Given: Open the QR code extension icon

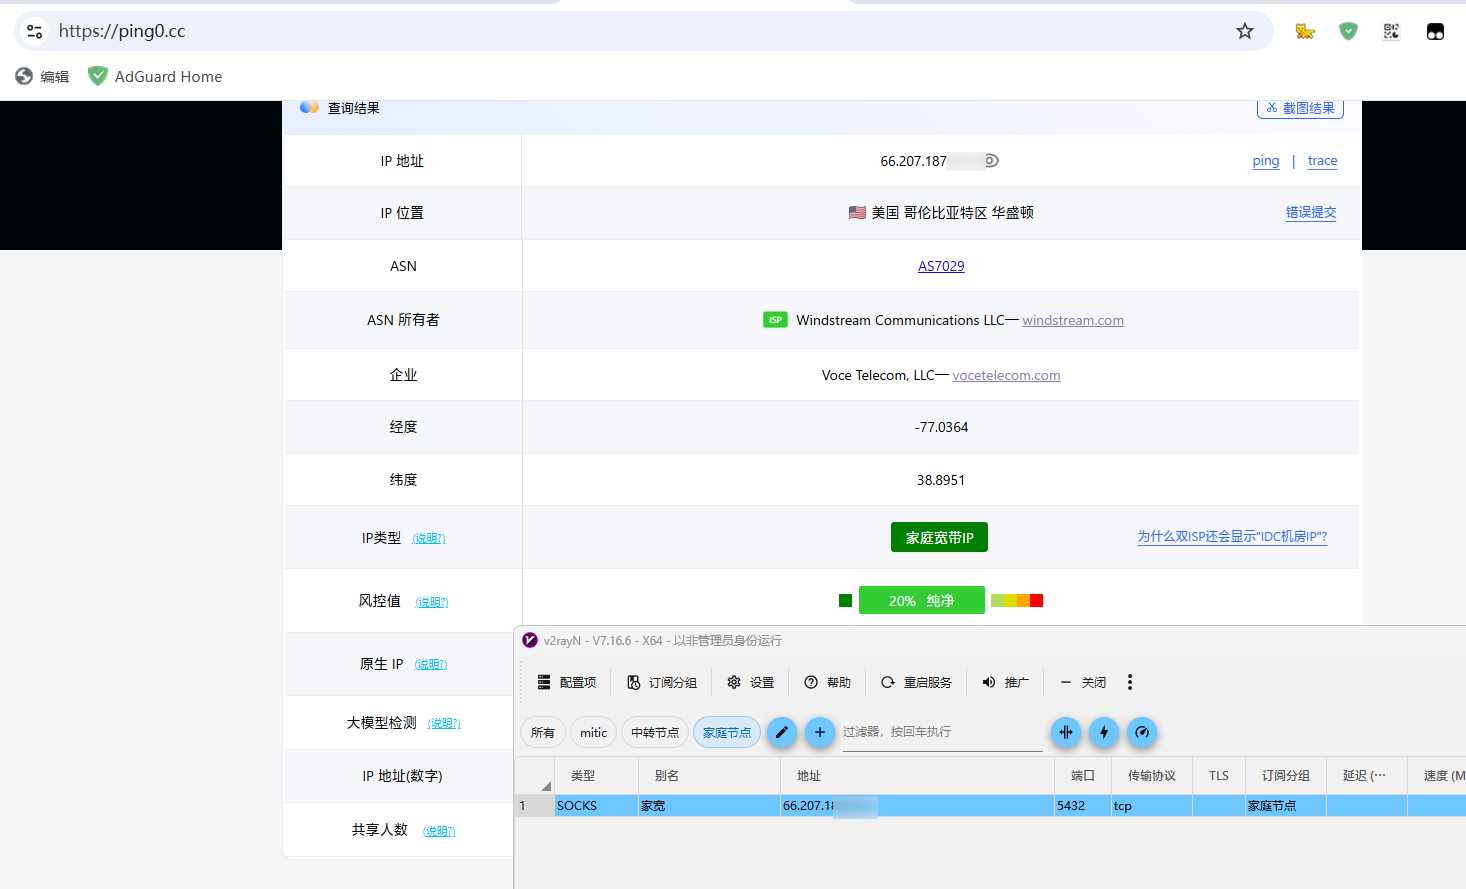Looking at the screenshot, I should (x=1391, y=31).
